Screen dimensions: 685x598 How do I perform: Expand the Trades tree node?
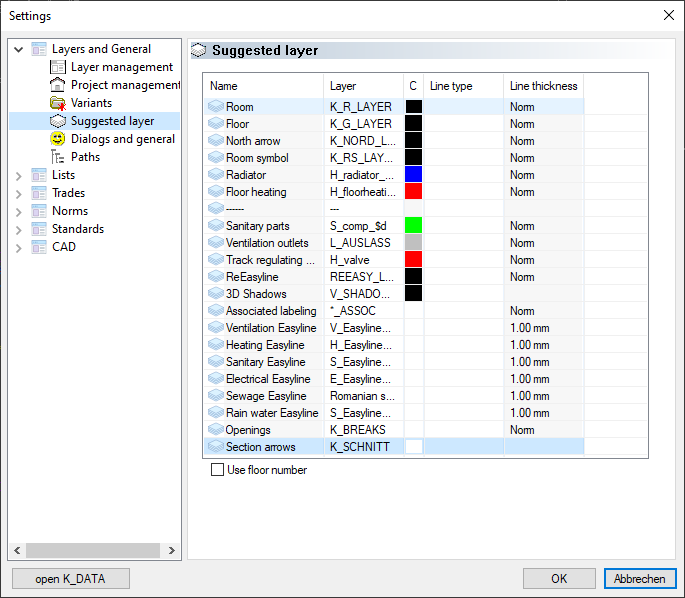click(18, 194)
